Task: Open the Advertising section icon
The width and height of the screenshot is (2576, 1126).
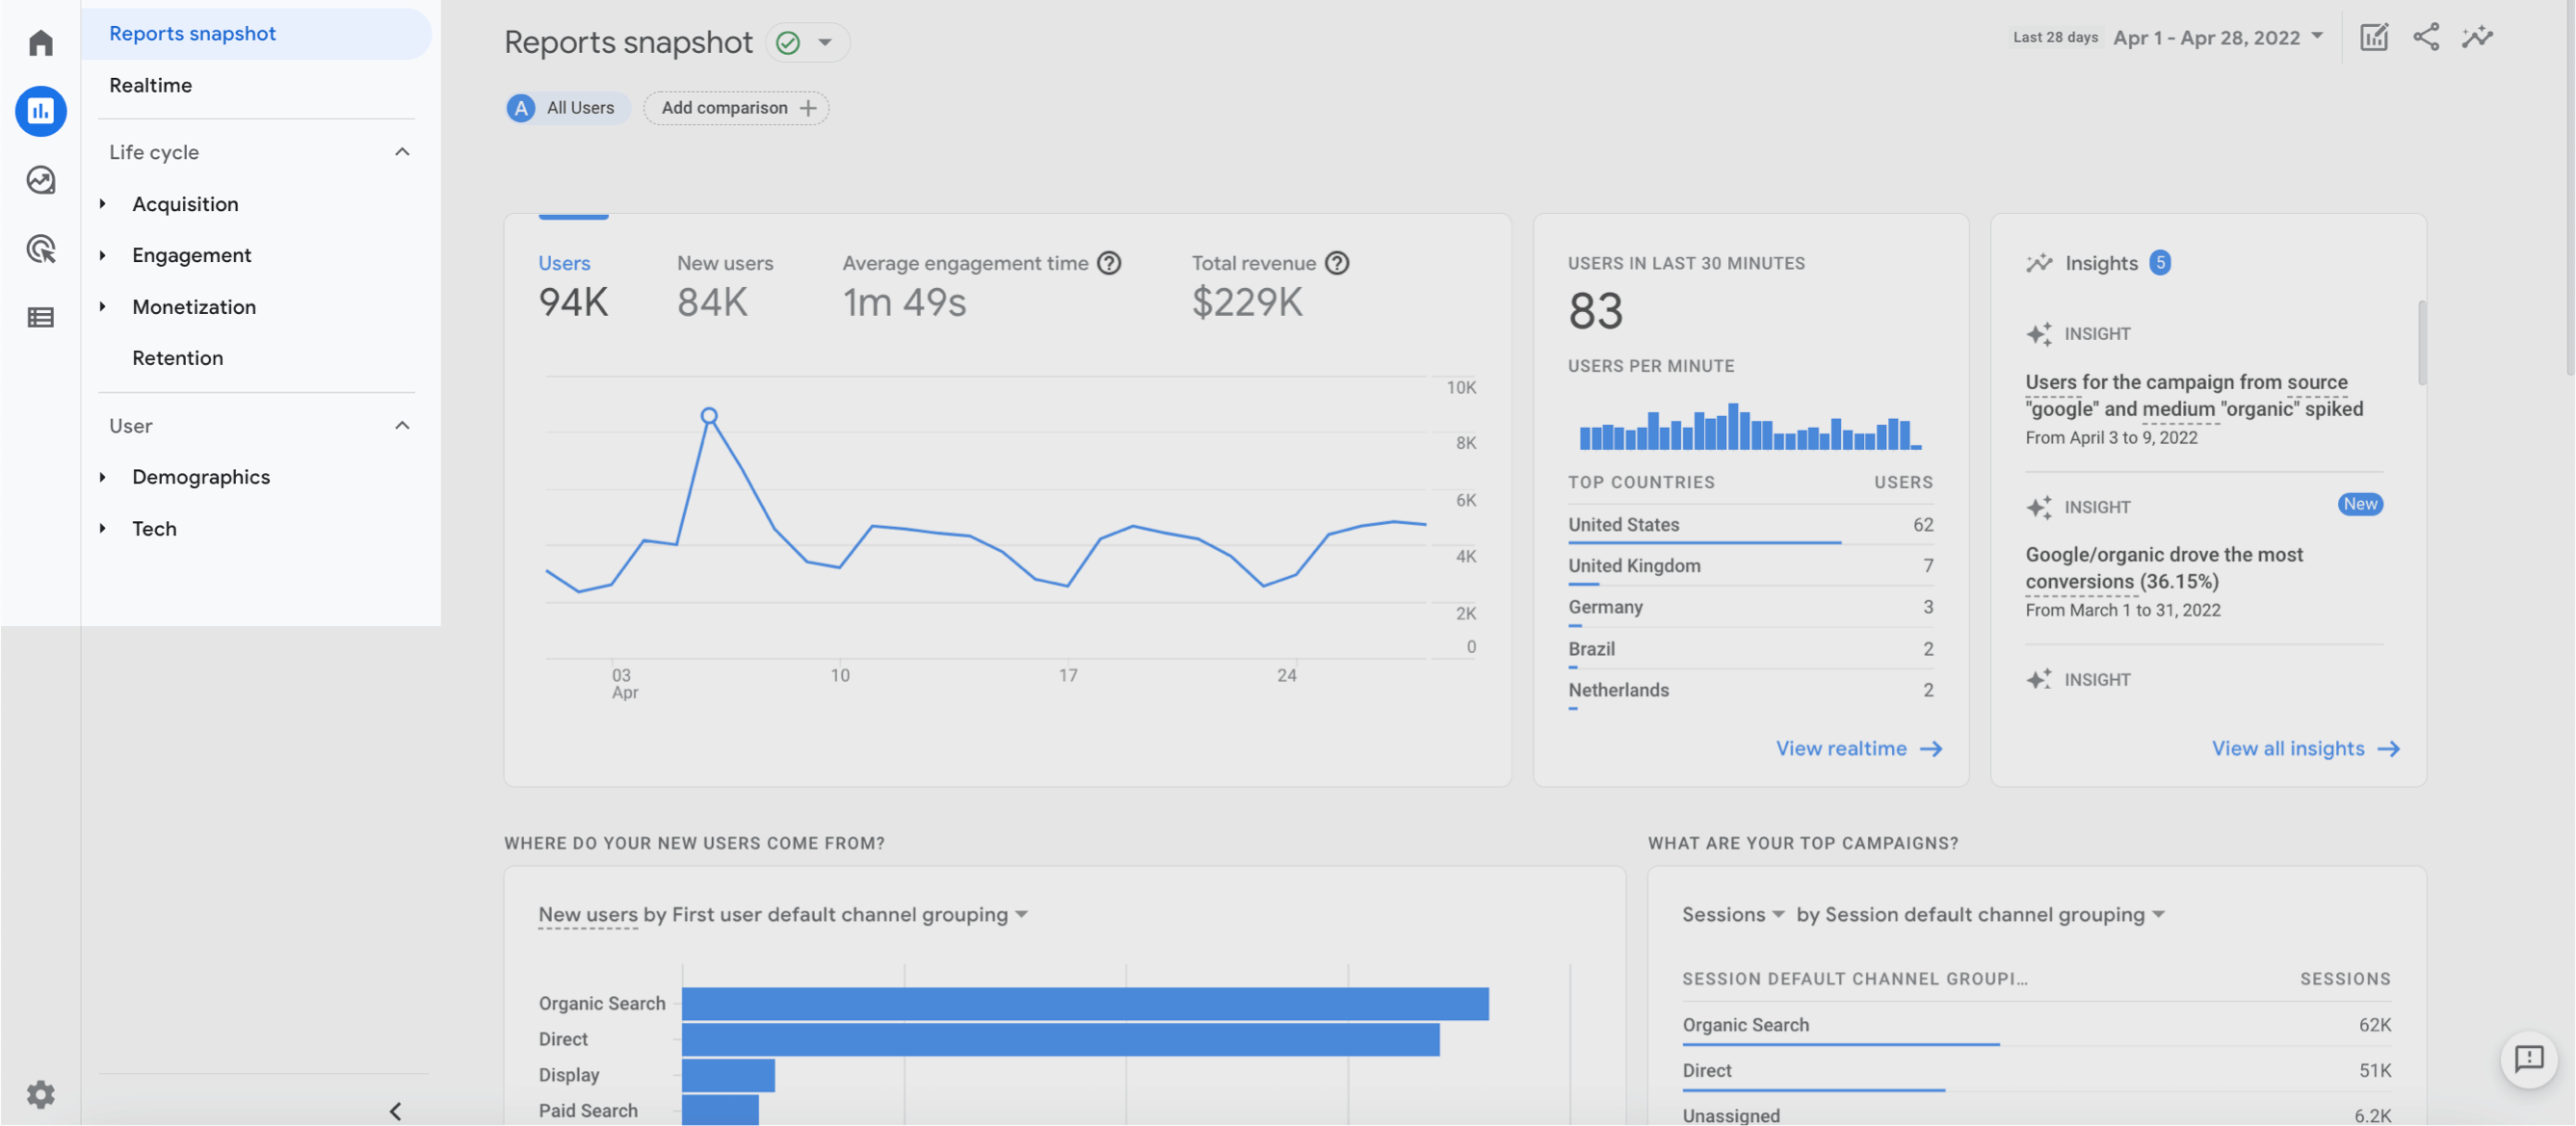Action: 40,249
